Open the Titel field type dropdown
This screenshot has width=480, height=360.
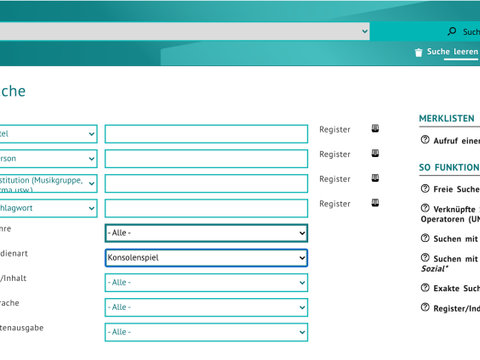pos(48,134)
